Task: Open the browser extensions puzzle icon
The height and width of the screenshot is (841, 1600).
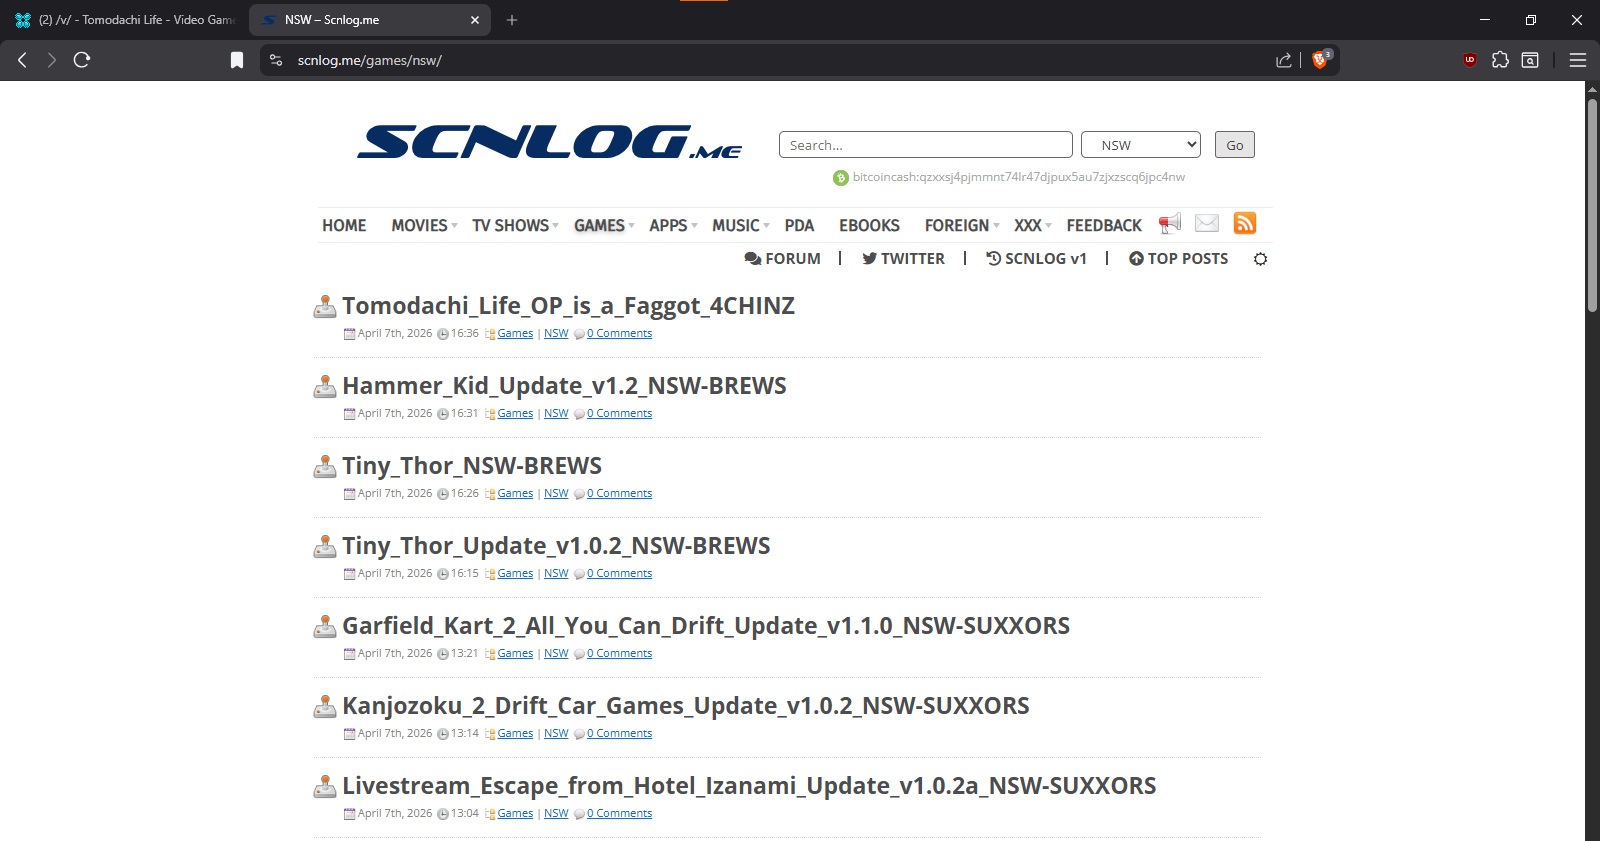Action: (1500, 60)
